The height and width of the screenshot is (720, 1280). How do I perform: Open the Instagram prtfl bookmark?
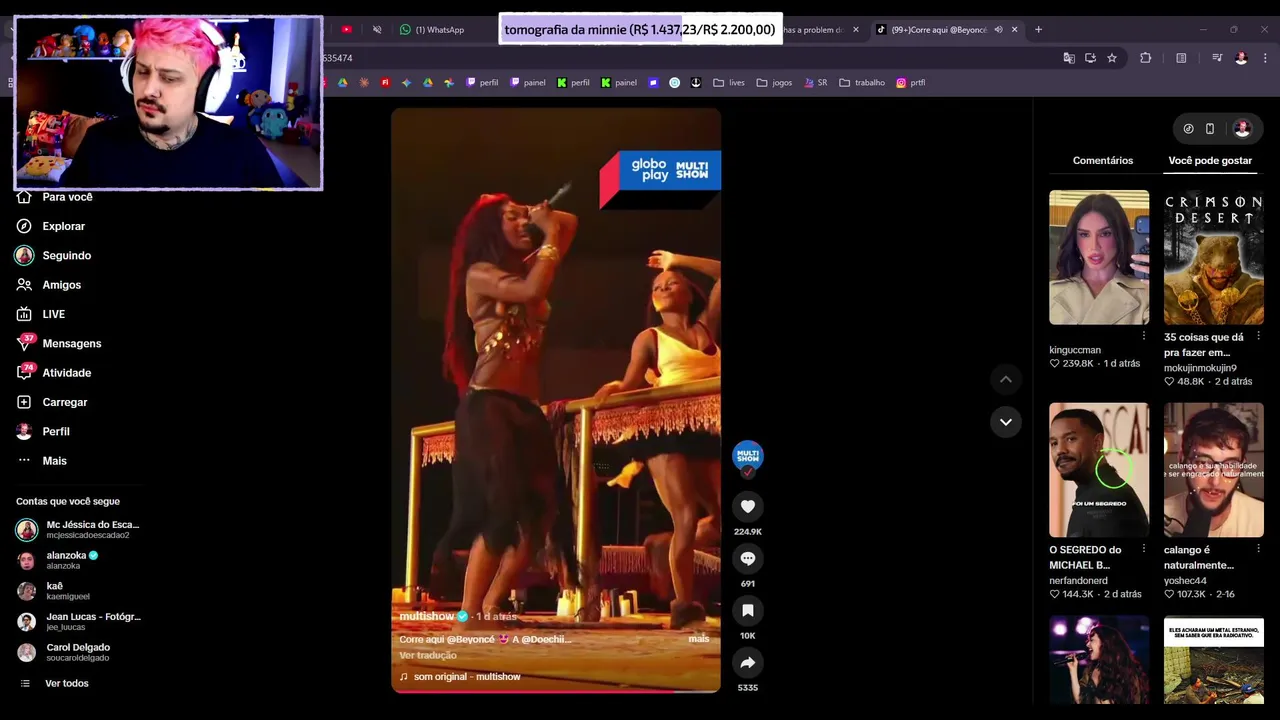coord(910,83)
